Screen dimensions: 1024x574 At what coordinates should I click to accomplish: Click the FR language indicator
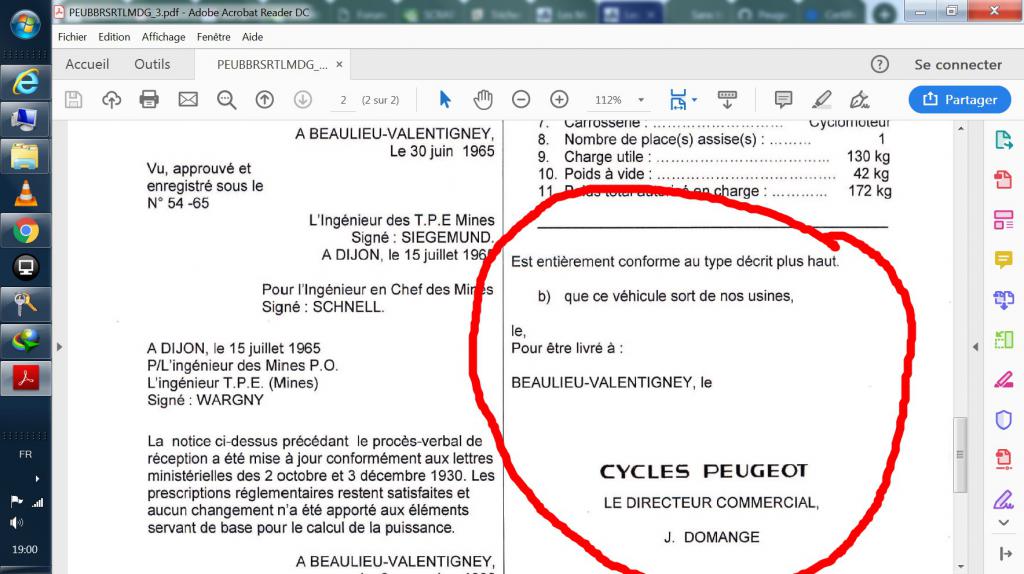(25, 454)
